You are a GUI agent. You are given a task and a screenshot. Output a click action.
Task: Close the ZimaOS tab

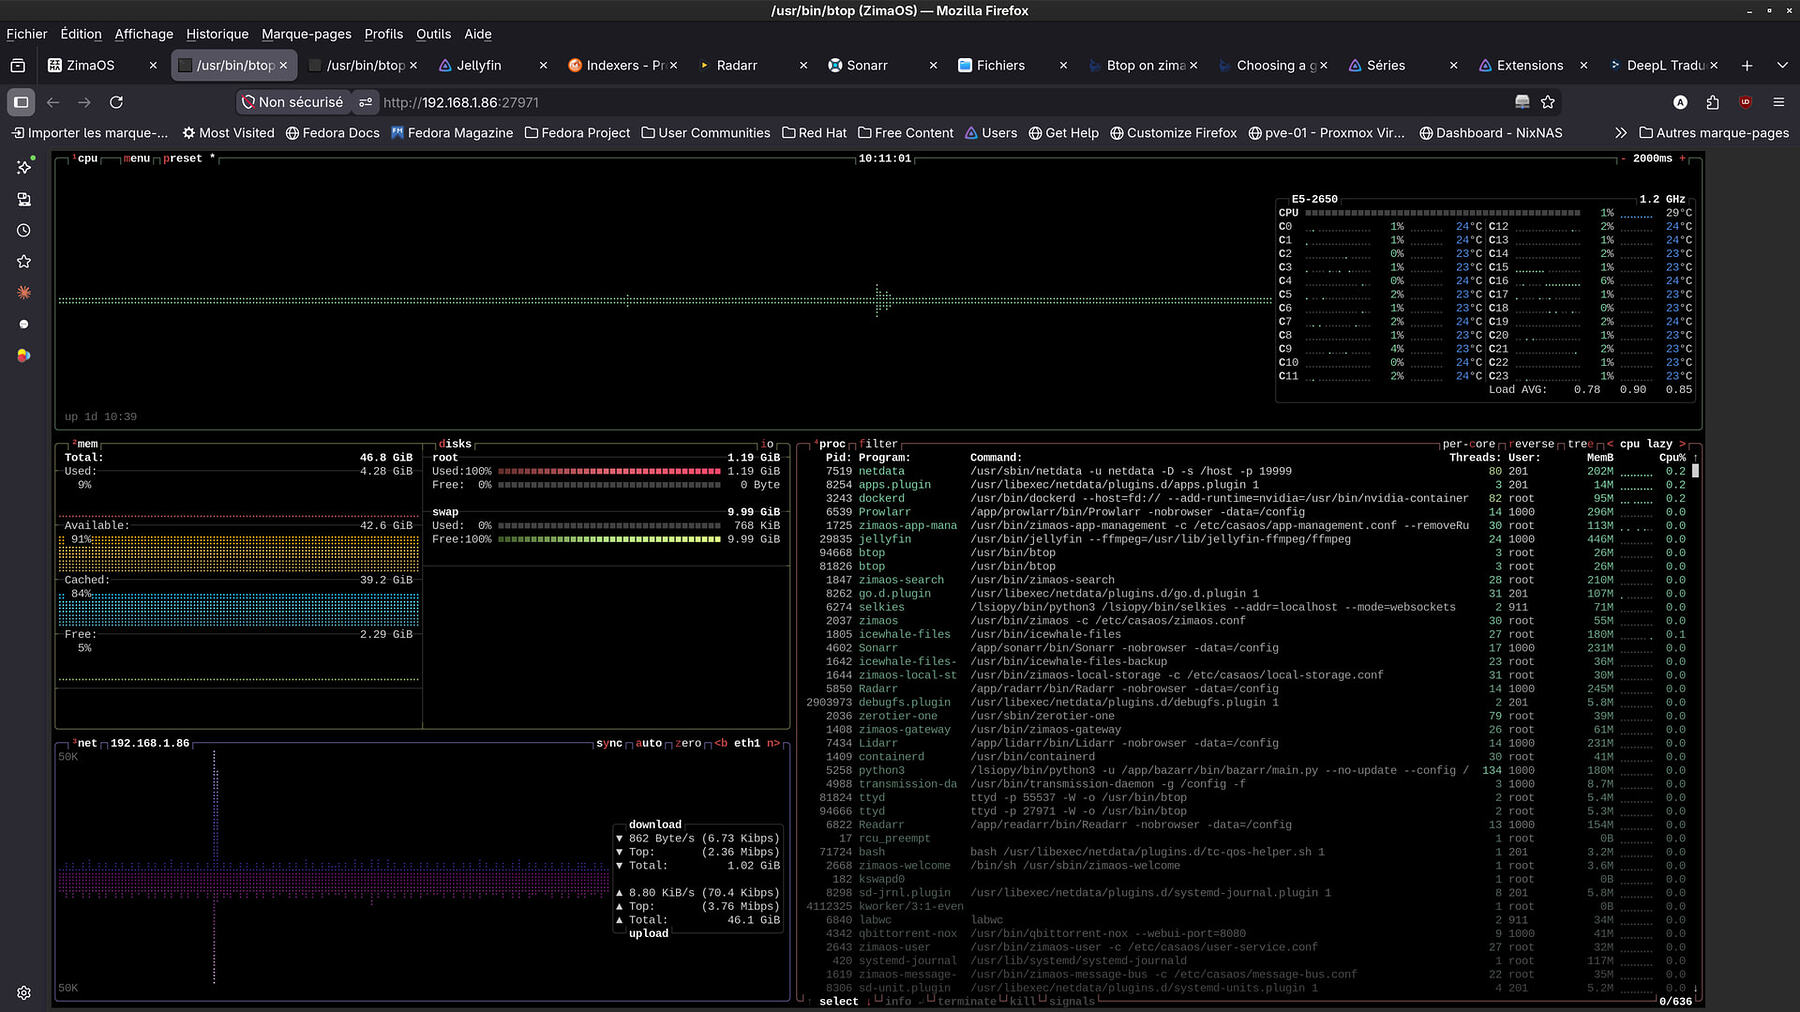pos(153,65)
